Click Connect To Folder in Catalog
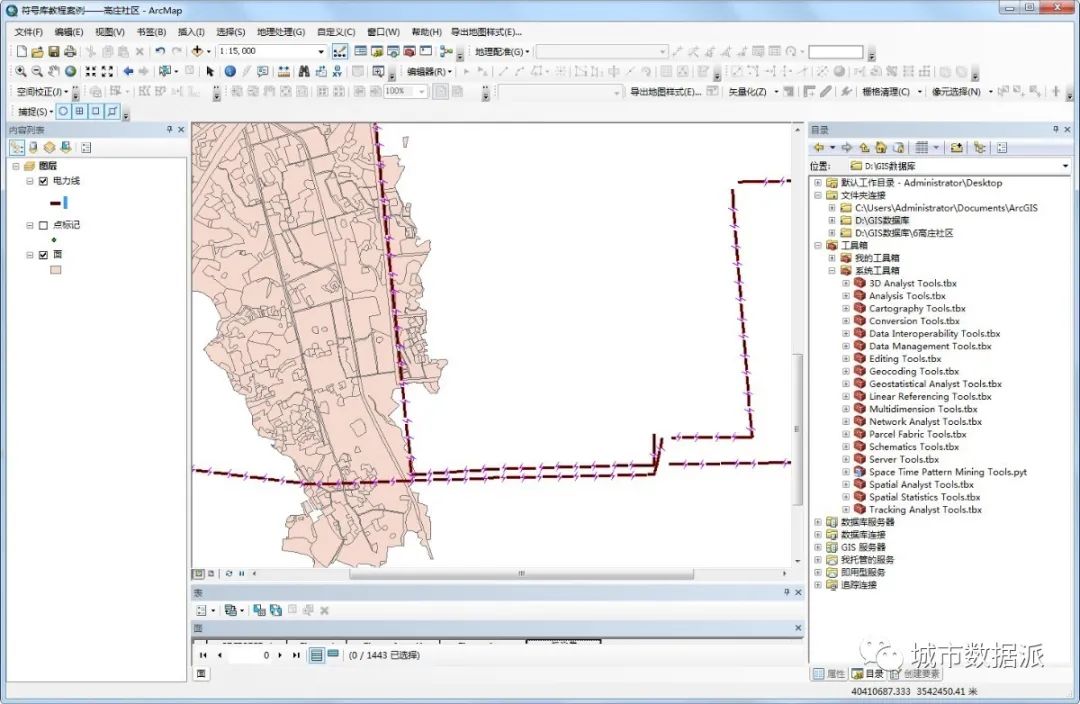Viewport: 1080px width, 704px height. [x=957, y=147]
